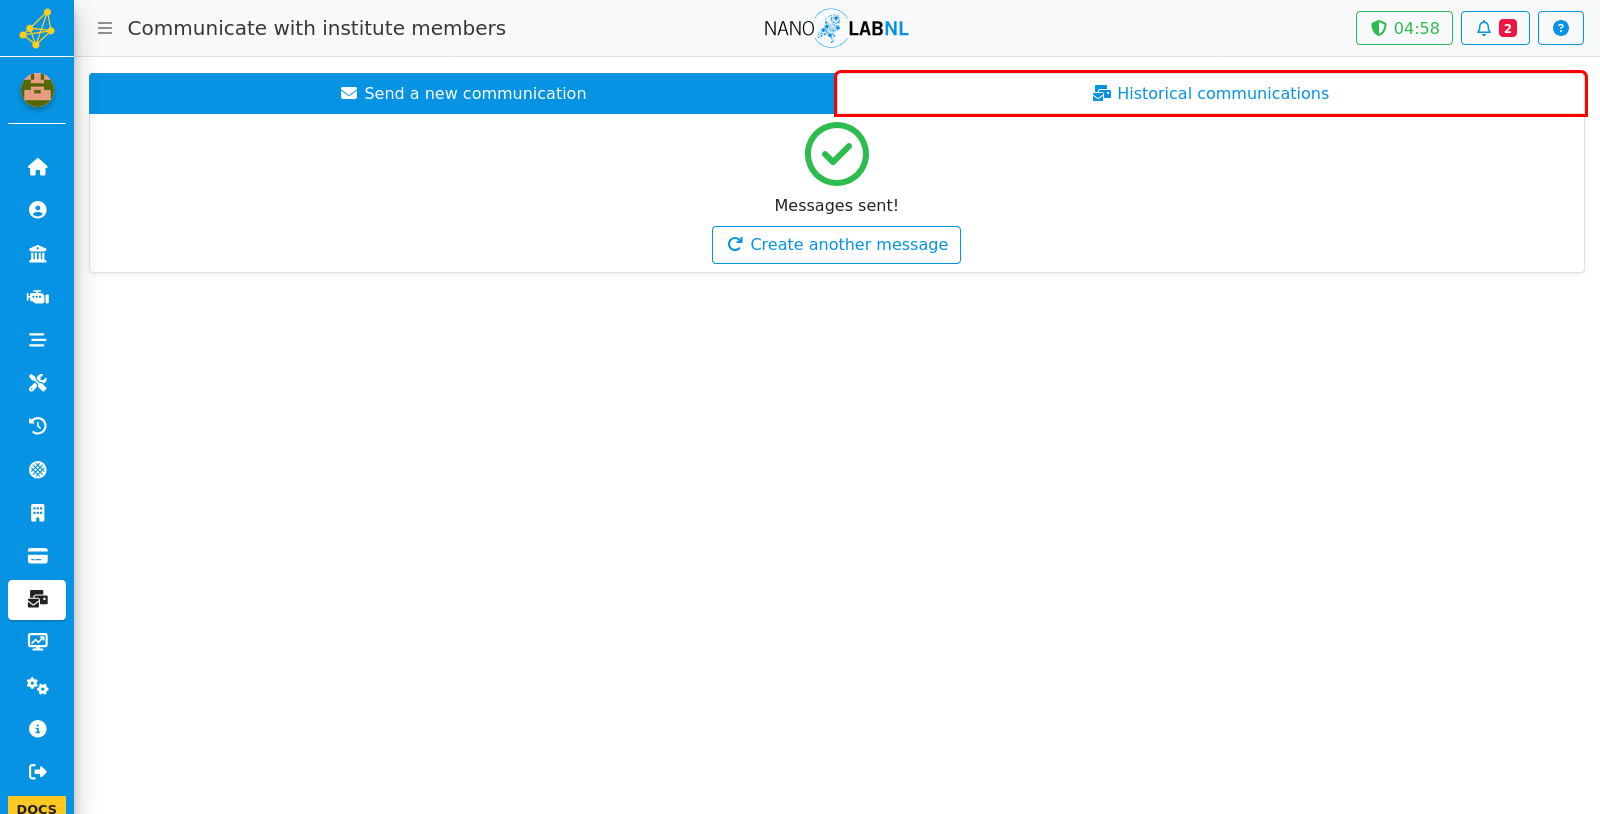Toggle the hamburger sidebar menu
The width and height of the screenshot is (1600, 814).
point(105,28)
